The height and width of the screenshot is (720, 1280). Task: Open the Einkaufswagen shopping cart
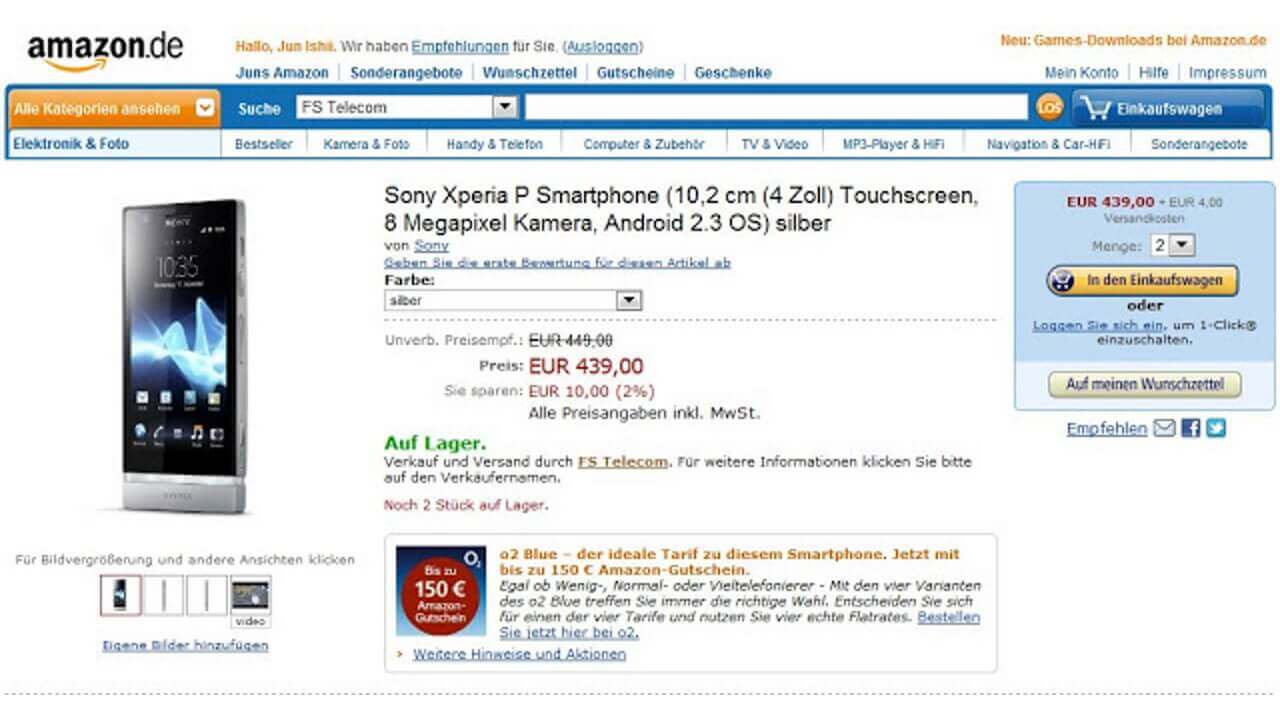1167,108
